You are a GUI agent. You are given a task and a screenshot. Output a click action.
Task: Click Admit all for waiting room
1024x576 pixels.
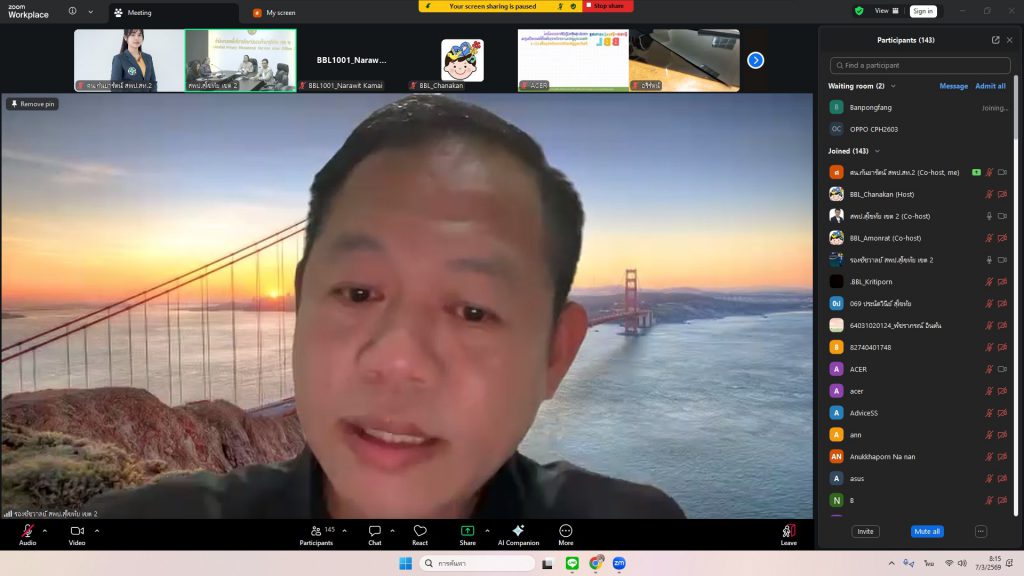point(990,86)
